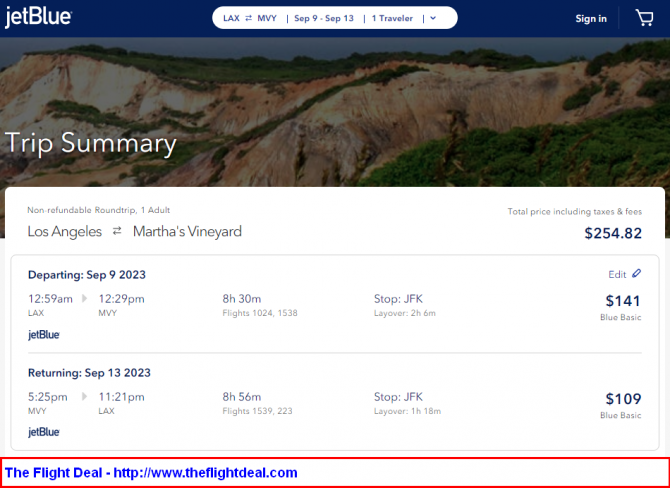Click the 8h 30m duration
Image resolution: width=670 pixels, height=488 pixels.
coord(242,299)
